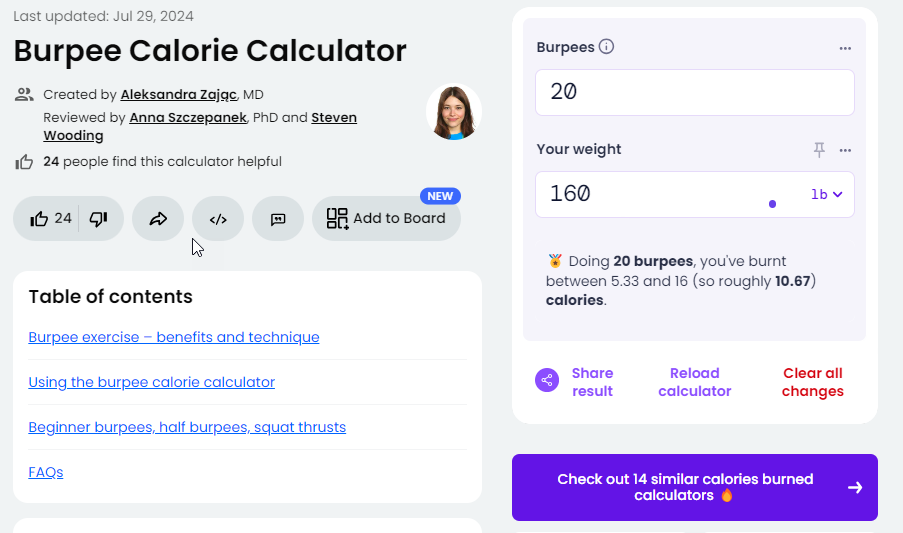Click Share result button
This screenshot has height=533, width=903.
point(575,382)
